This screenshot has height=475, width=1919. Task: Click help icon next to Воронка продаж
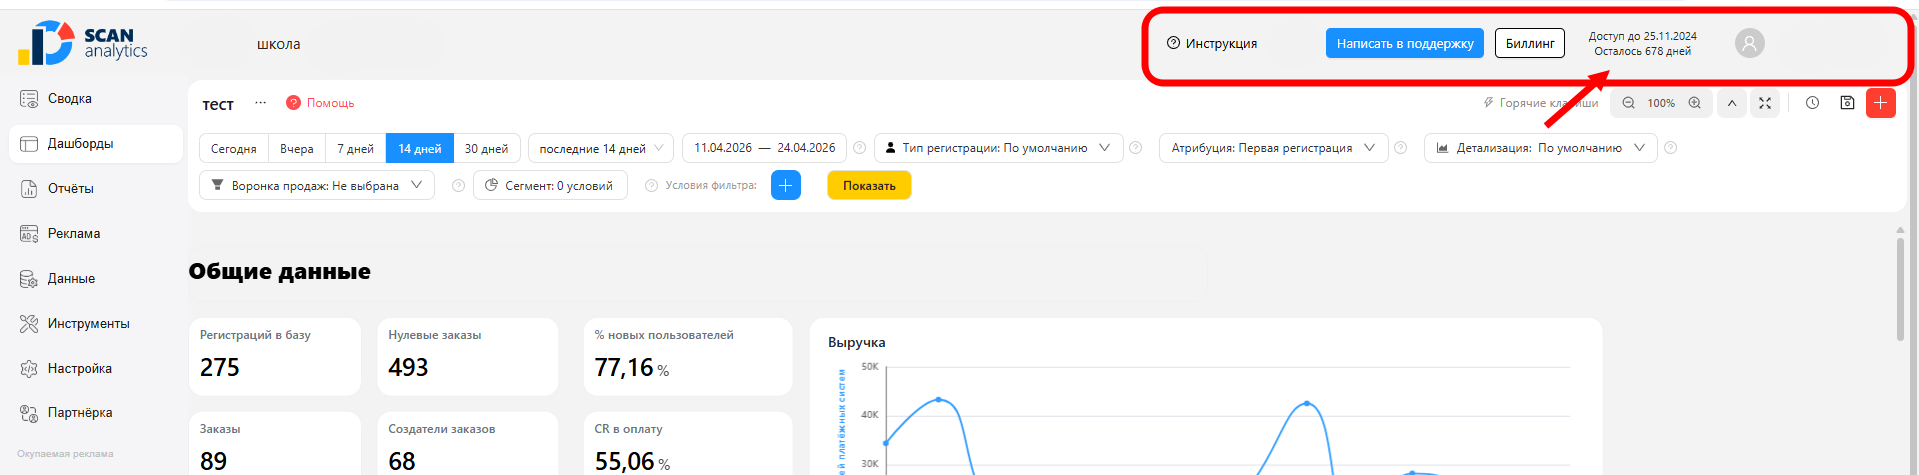point(458,186)
